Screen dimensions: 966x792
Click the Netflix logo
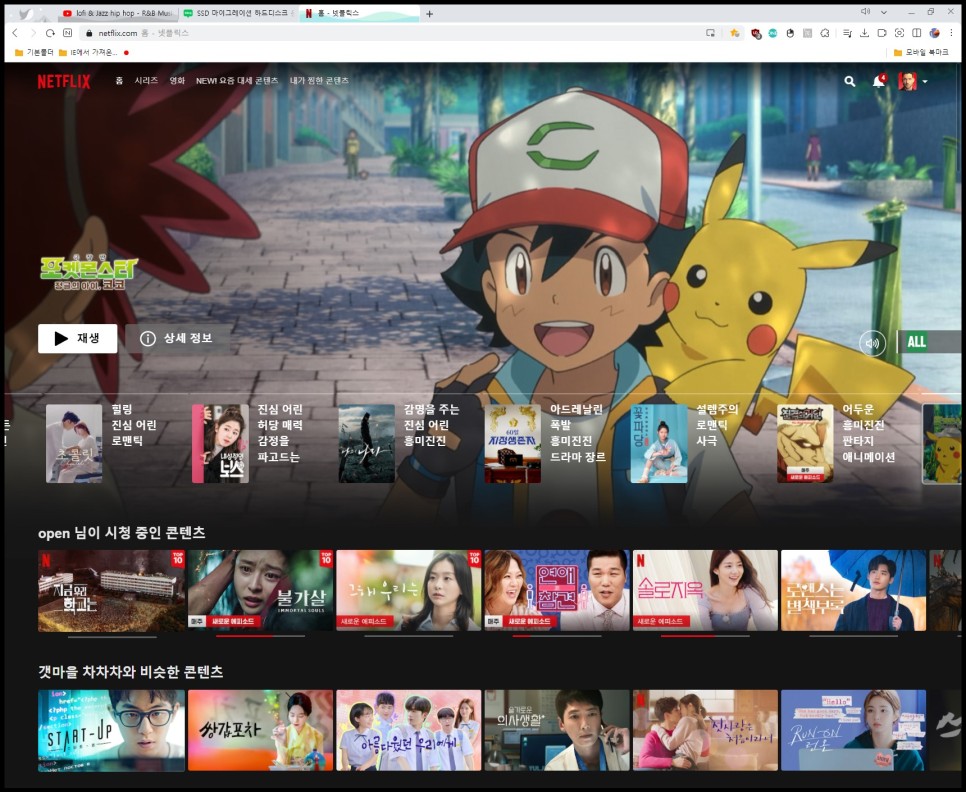[x=63, y=81]
